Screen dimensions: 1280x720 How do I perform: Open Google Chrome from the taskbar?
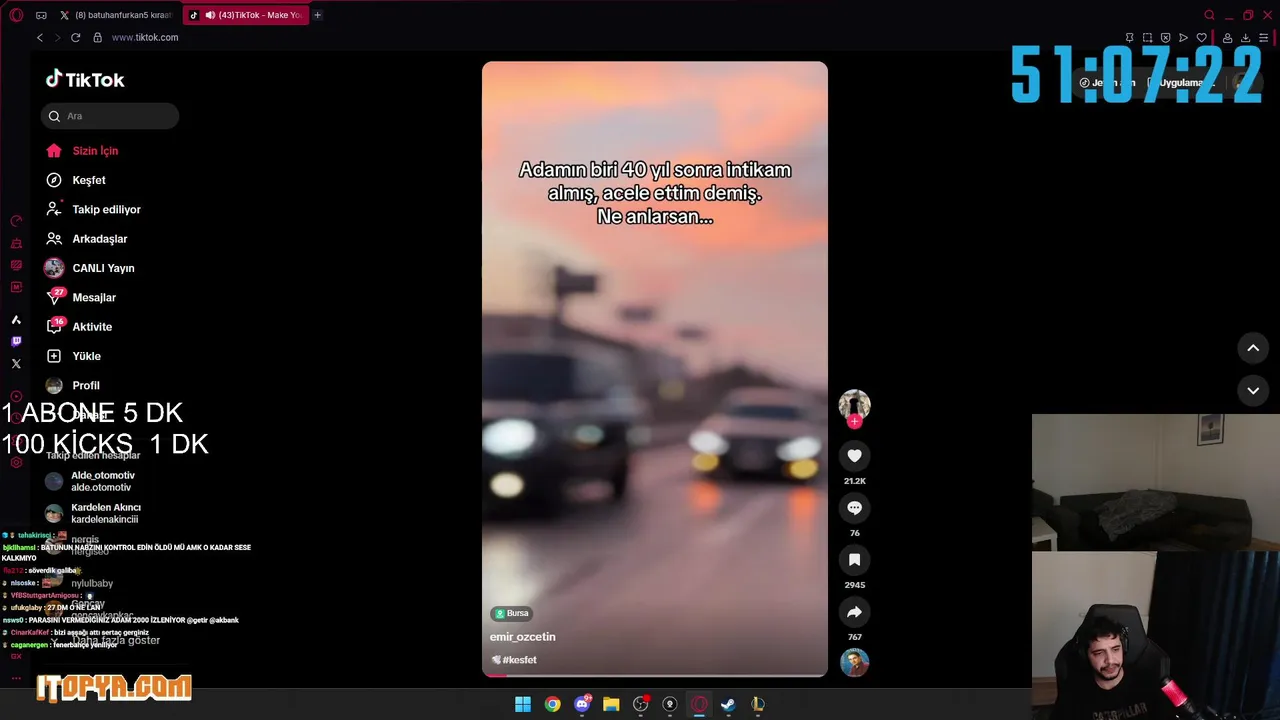(x=552, y=704)
